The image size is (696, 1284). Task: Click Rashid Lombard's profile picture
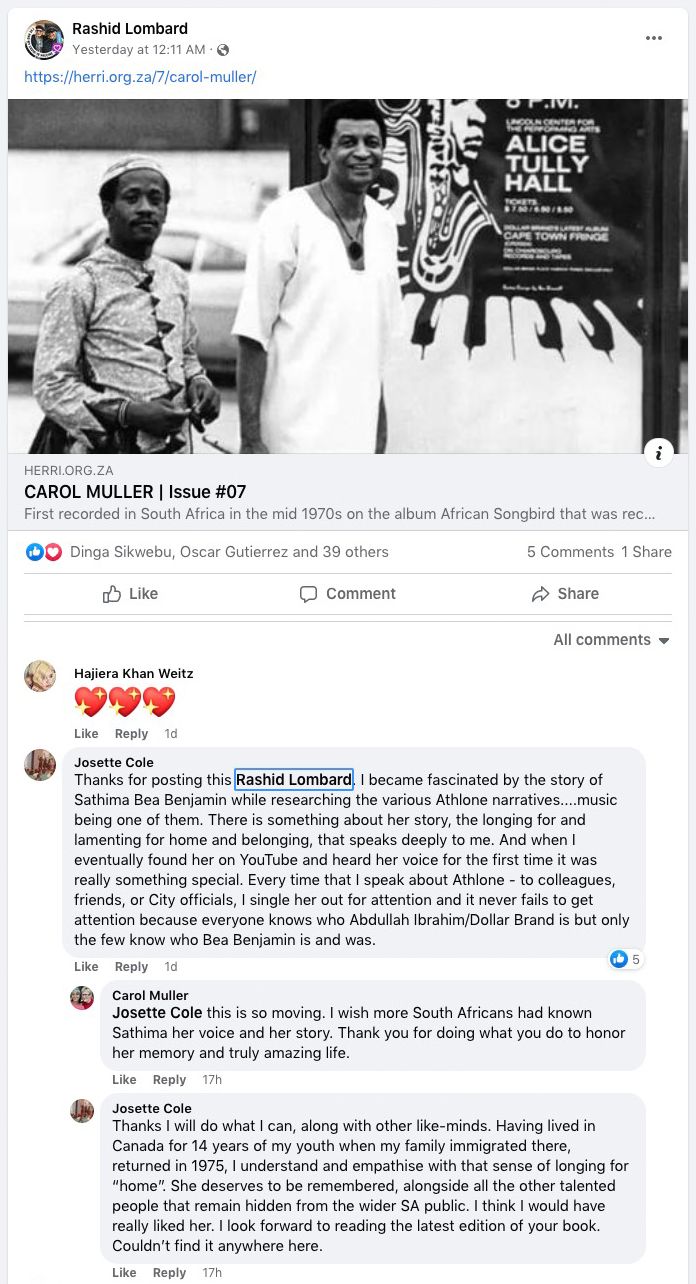point(44,39)
